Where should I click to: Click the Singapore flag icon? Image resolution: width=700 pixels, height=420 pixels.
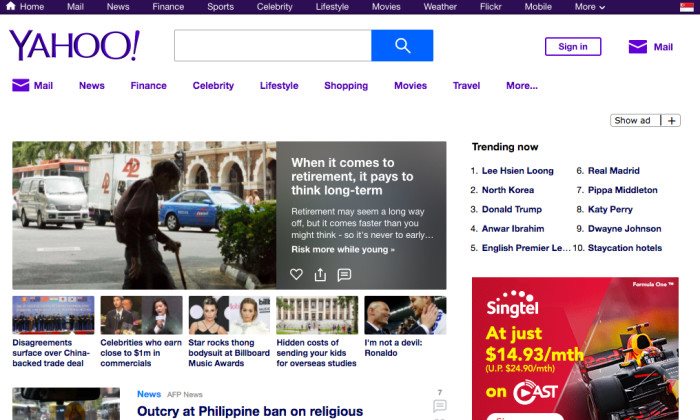click(x=685, y=7)
